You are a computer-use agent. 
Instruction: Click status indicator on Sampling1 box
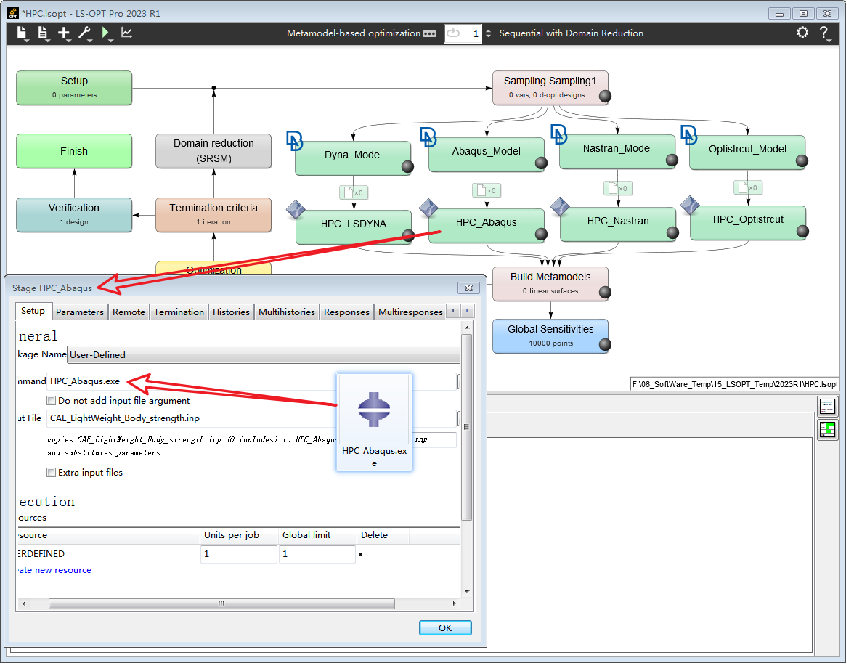(x=605, y=97)
